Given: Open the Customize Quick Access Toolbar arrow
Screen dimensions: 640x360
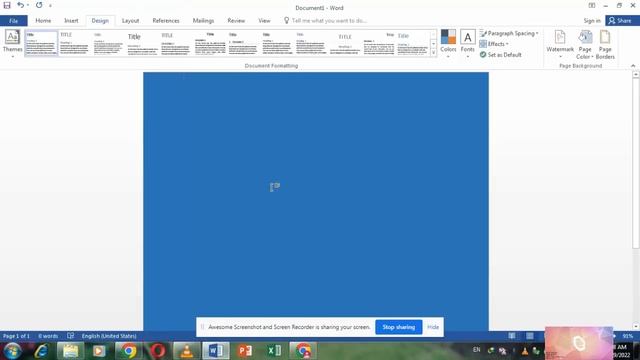Looking at the screenshot, I should coord(50,6).
